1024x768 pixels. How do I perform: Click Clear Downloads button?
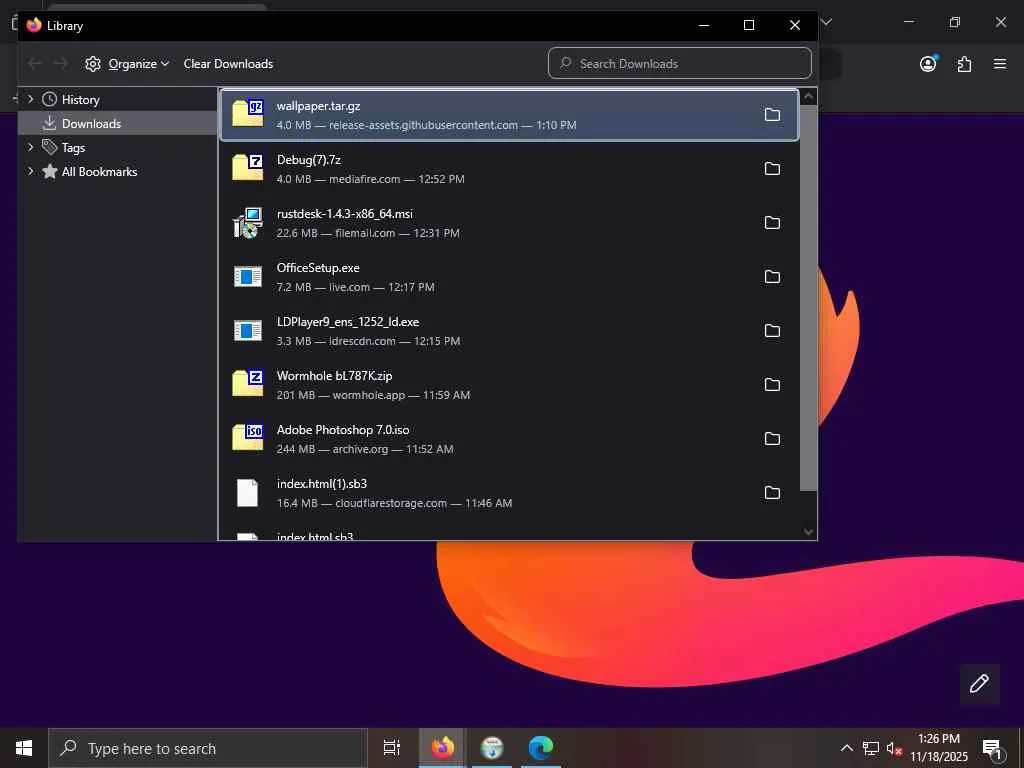click(228, 63)
